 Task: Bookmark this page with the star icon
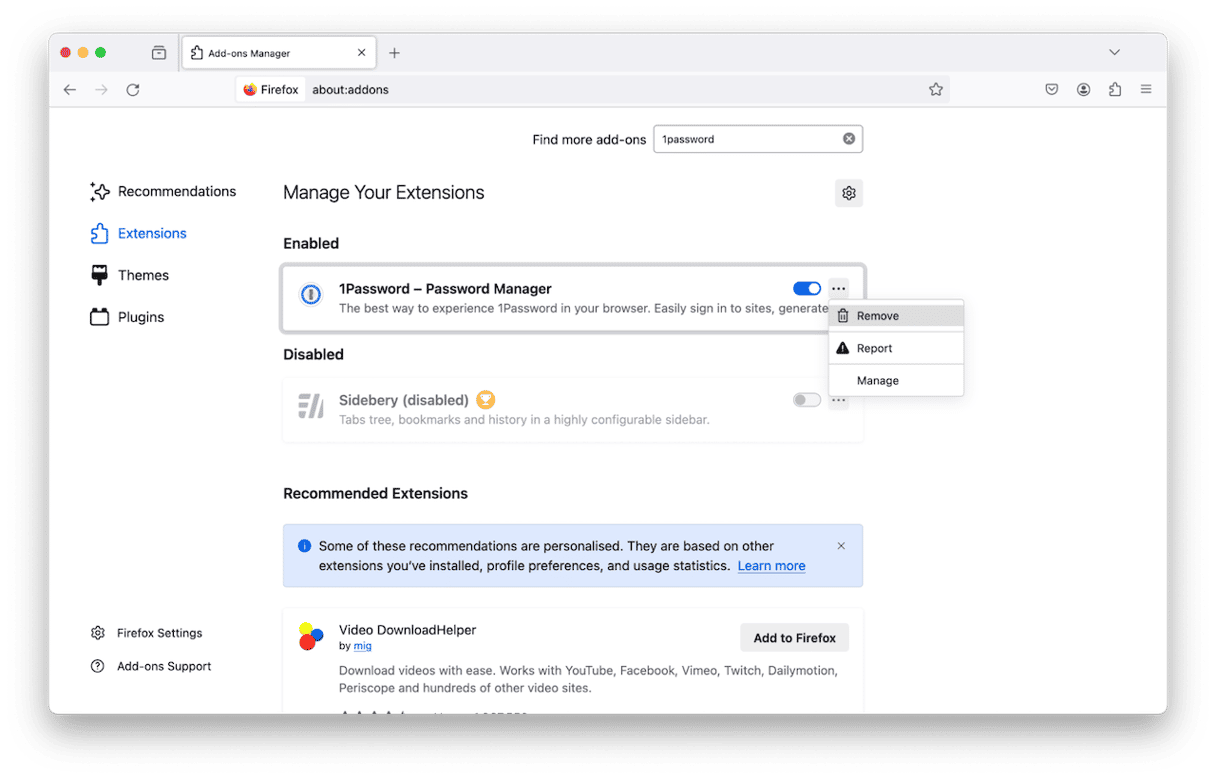[x=936, y=90]
